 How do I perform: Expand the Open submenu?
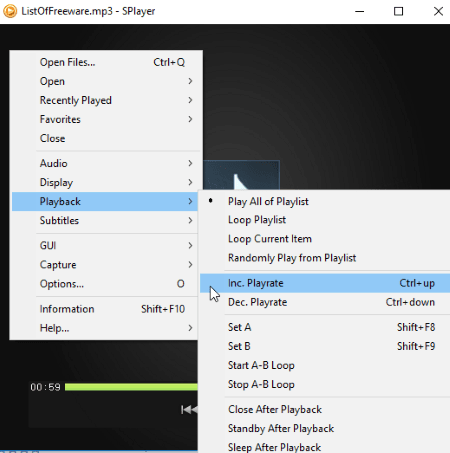tap(106, 81)
